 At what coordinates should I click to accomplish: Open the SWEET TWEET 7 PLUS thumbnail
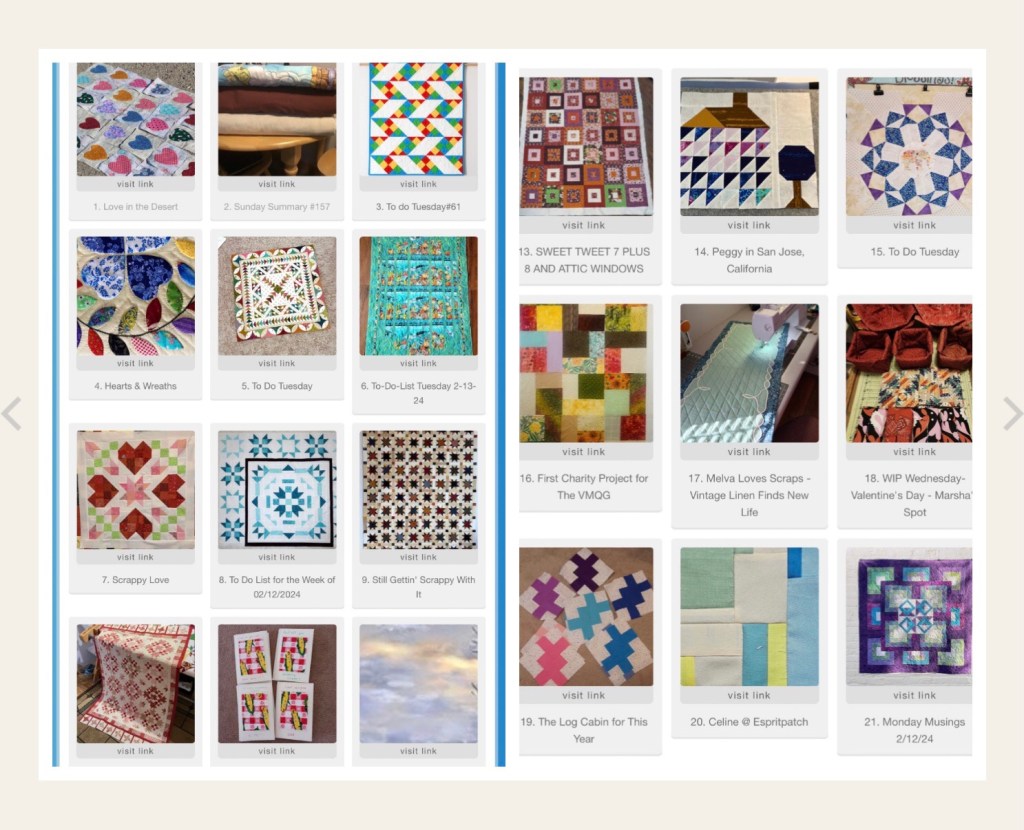click(x=586, y=146)
